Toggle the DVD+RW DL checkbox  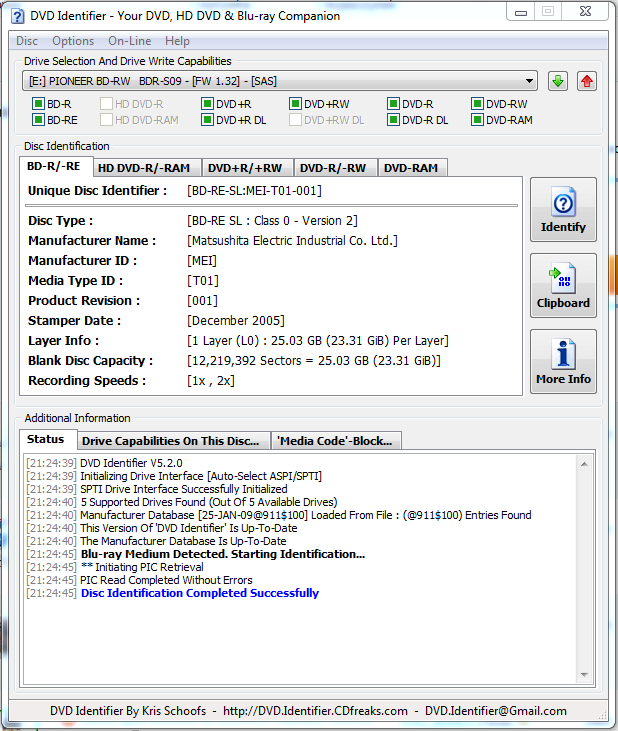295,120
